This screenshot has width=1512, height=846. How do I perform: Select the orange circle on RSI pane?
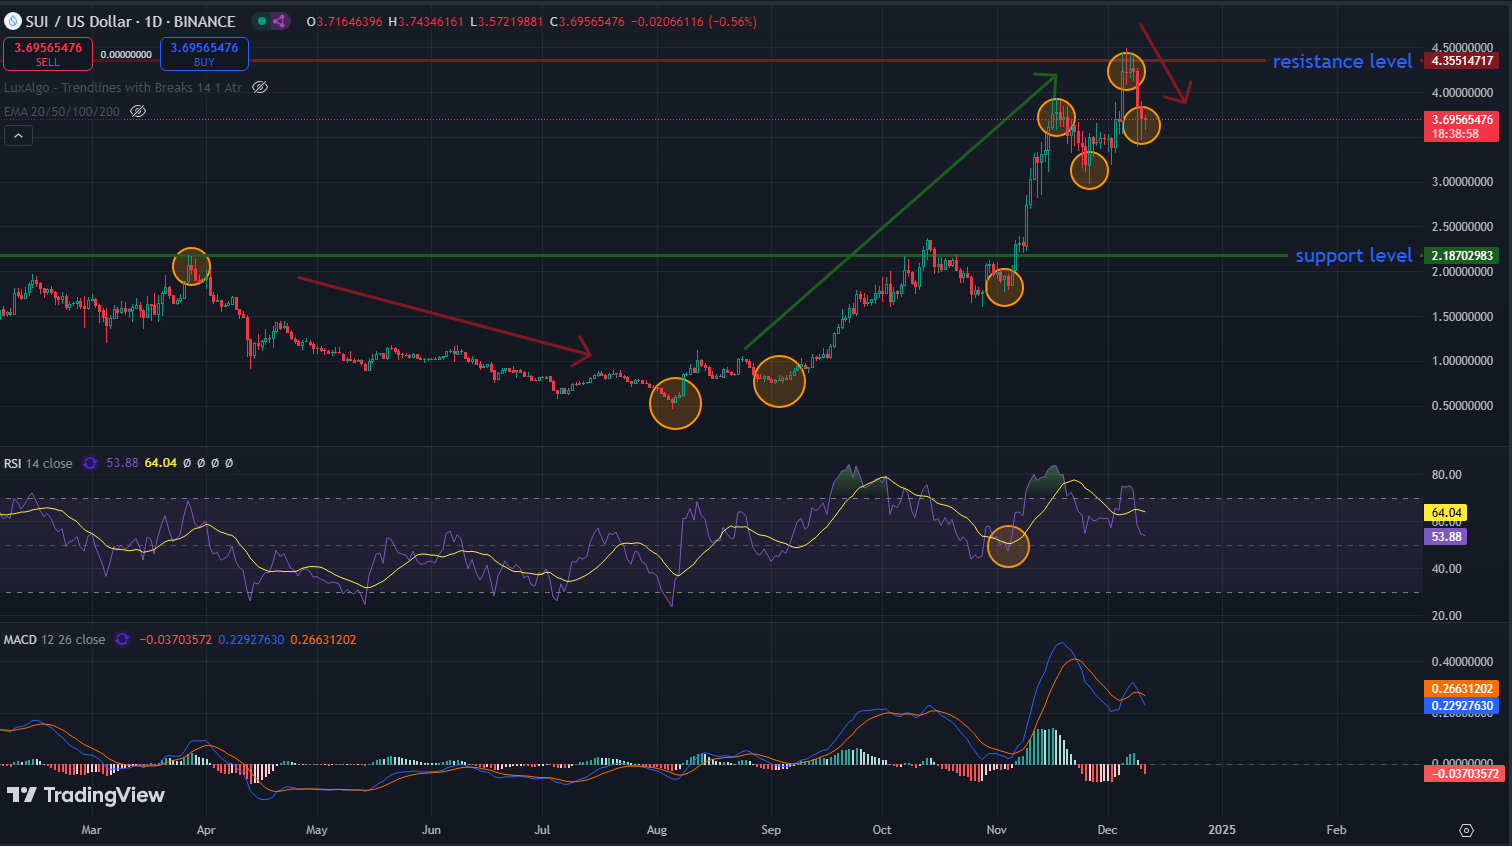[x=1008, y=546]
